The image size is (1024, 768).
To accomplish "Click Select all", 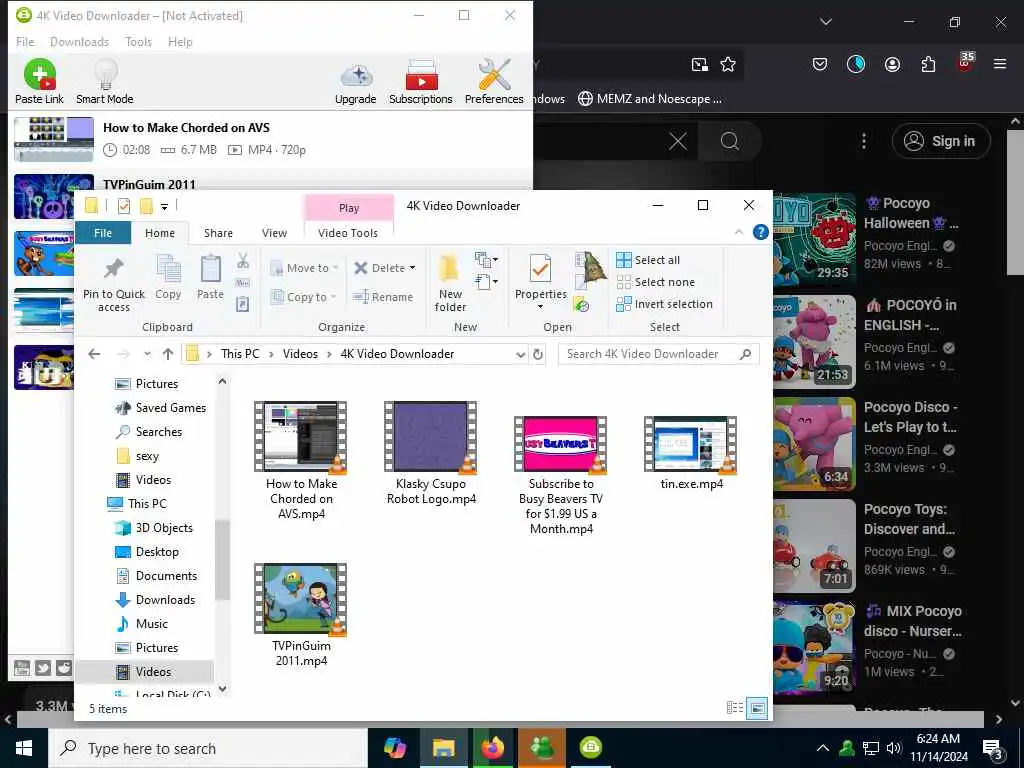I will pyautogui.click(x=648, y=260).
